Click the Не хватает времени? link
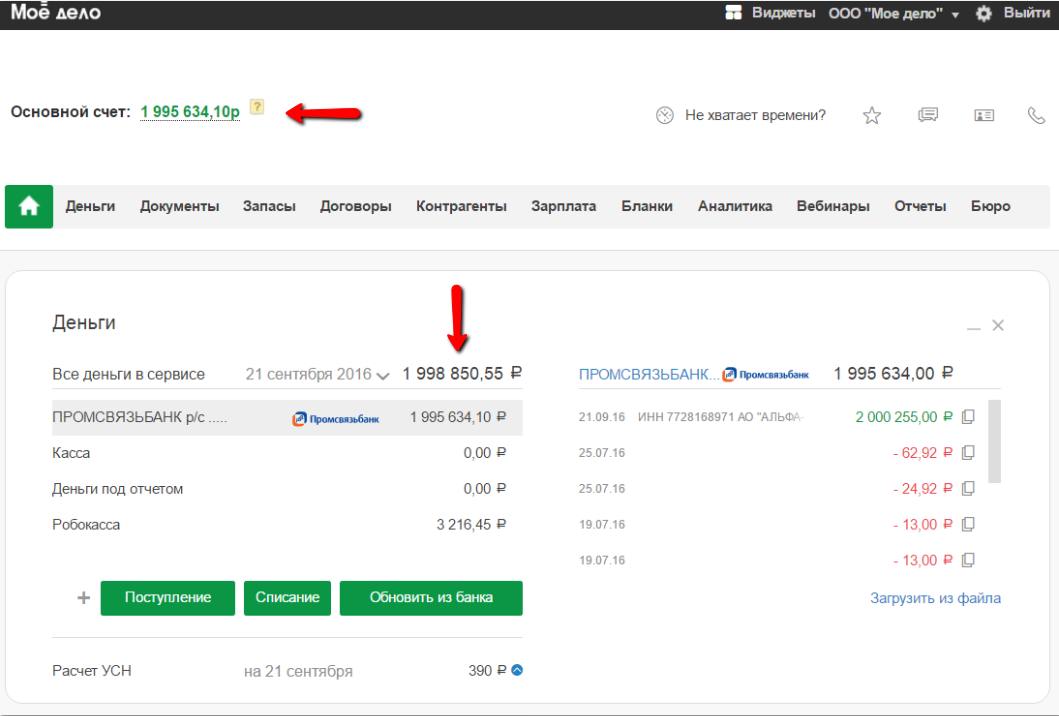 (755, 116)
